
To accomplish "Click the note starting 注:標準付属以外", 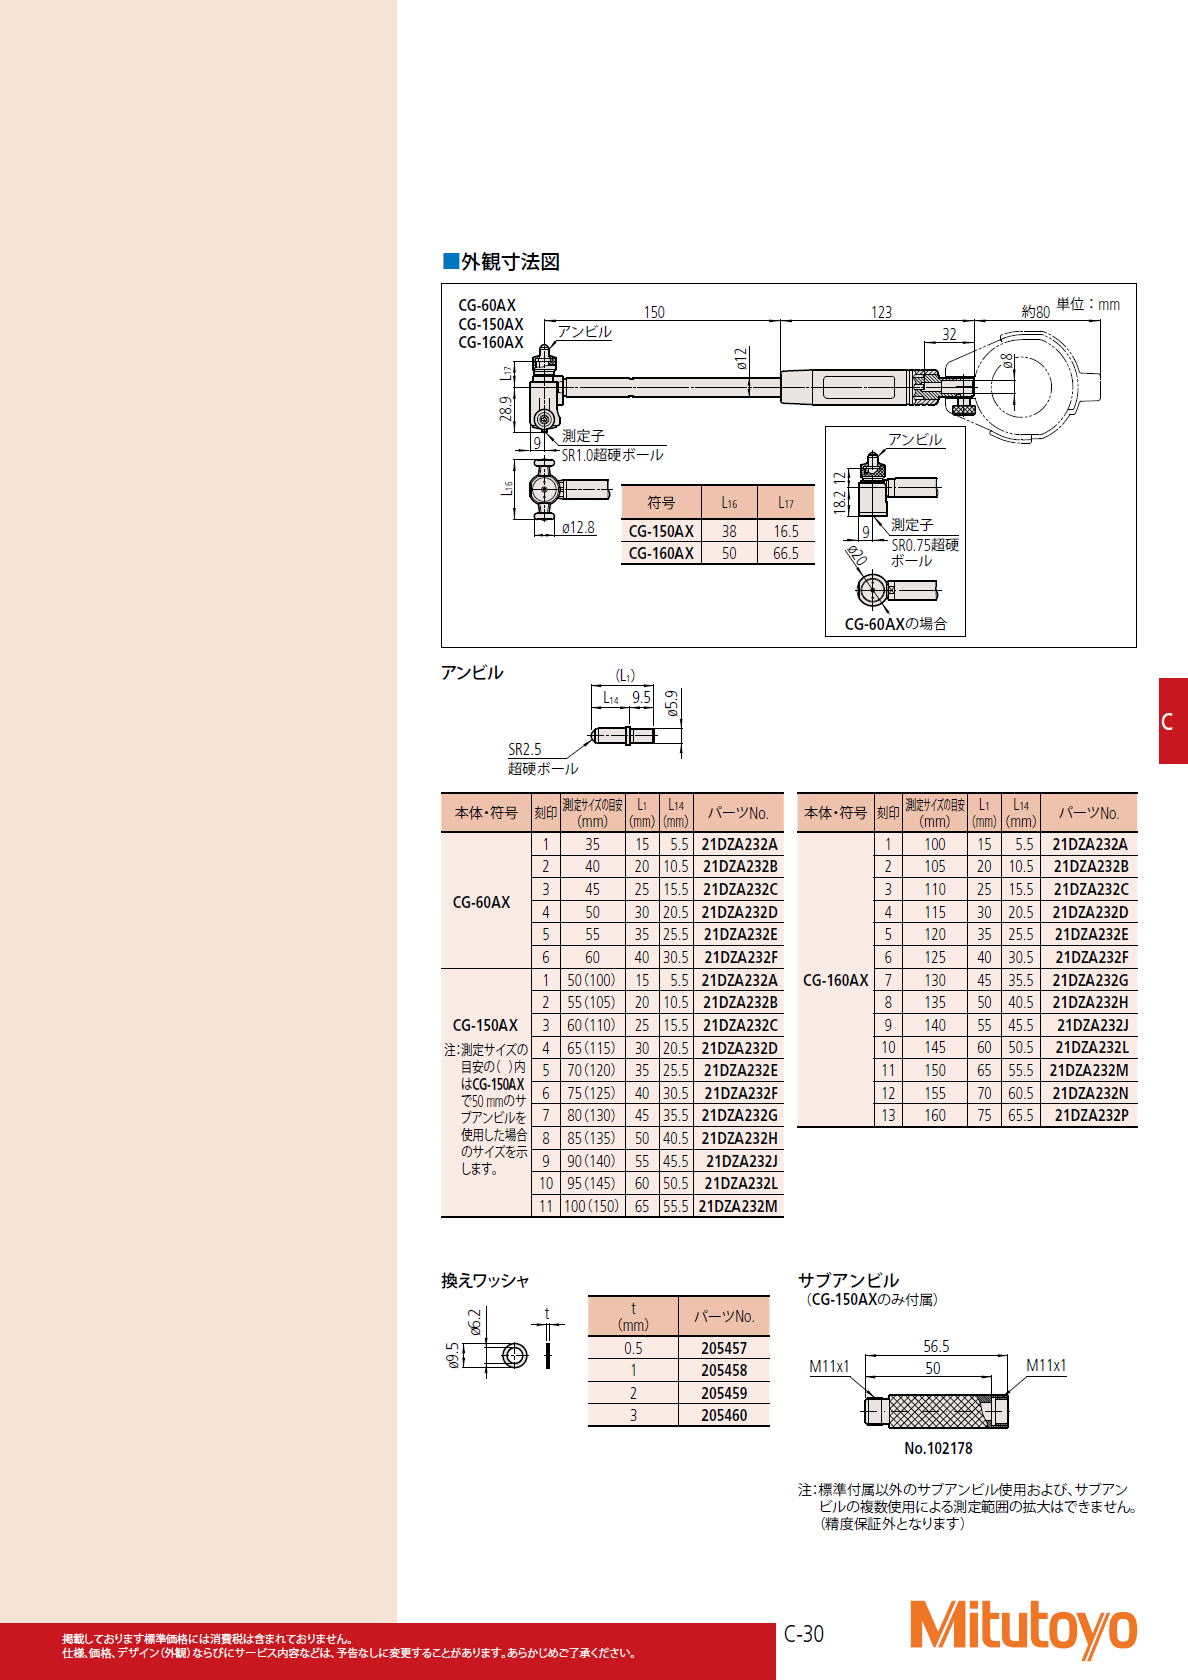I will click(x=967, y=1507).
